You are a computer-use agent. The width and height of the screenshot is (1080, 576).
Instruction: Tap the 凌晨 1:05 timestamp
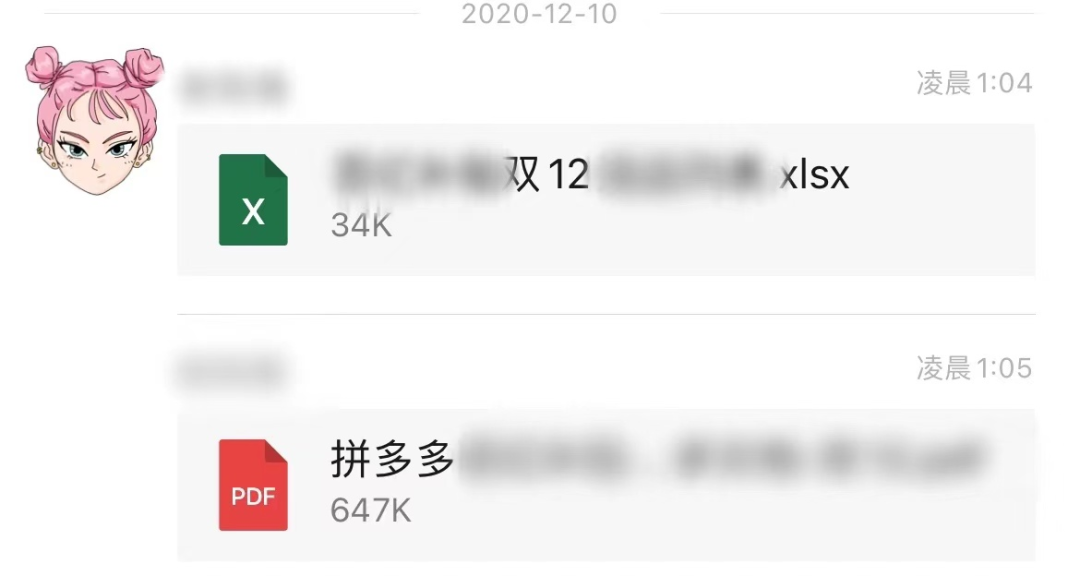click(x=974, y=369)
